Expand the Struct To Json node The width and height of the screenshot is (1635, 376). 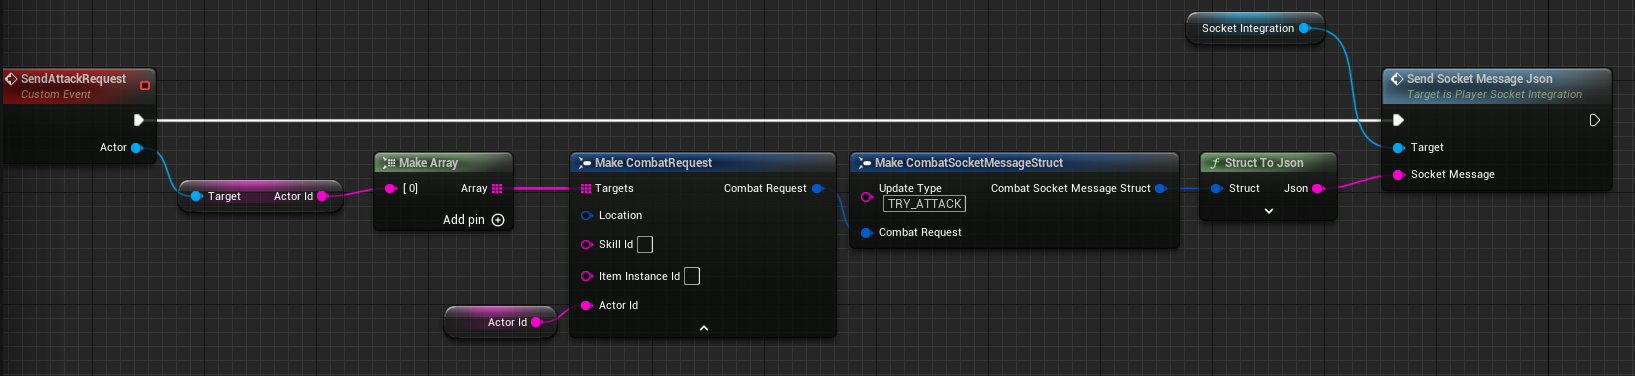point(1269,211)
